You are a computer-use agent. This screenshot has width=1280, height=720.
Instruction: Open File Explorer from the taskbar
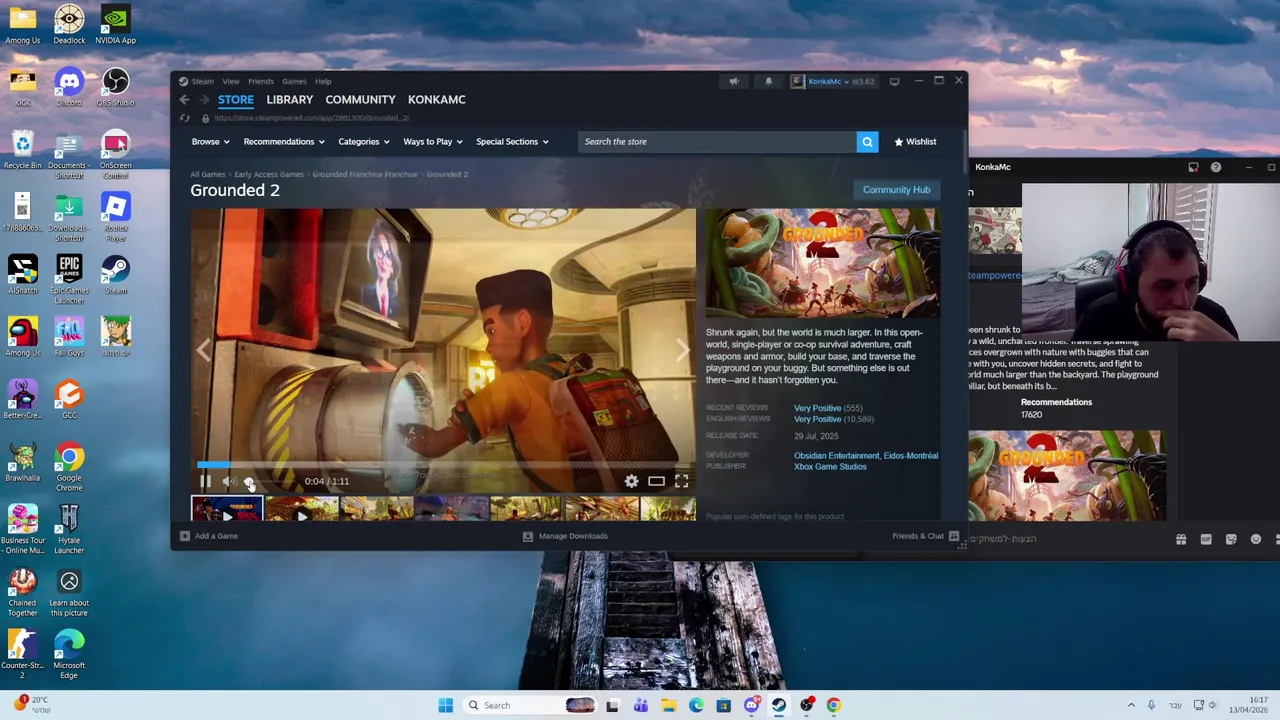[x=668, y=705]
